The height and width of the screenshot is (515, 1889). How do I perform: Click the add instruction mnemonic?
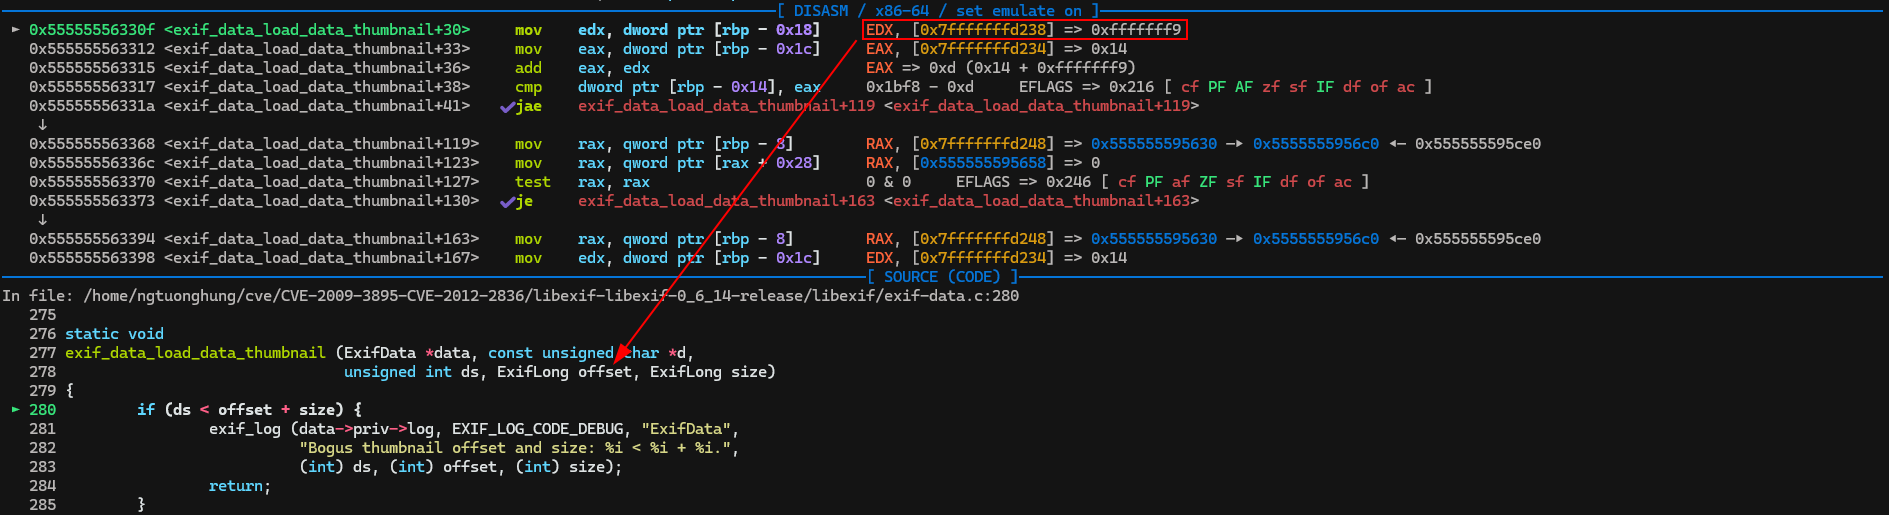(x=528, y=68)
